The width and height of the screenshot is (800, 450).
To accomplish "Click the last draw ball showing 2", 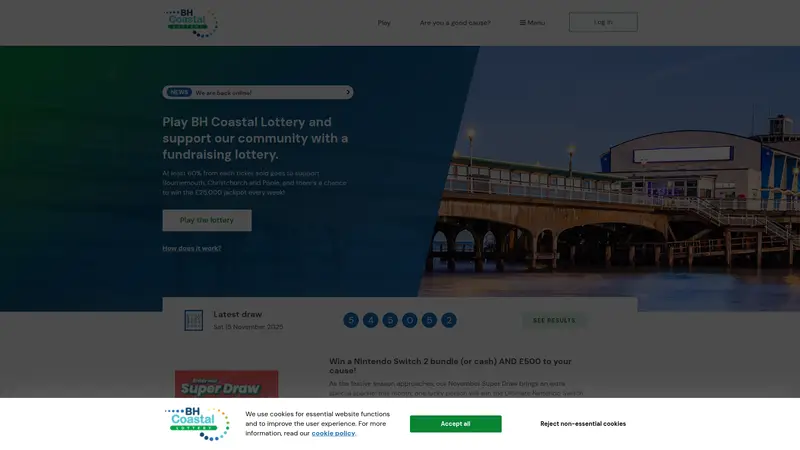I will click(x=449, y=320).
